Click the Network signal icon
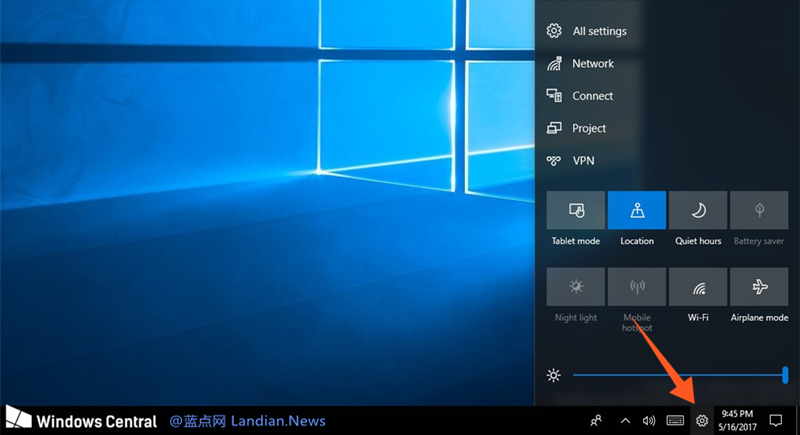Screen dimensions: 800x435 coord(554,64)
